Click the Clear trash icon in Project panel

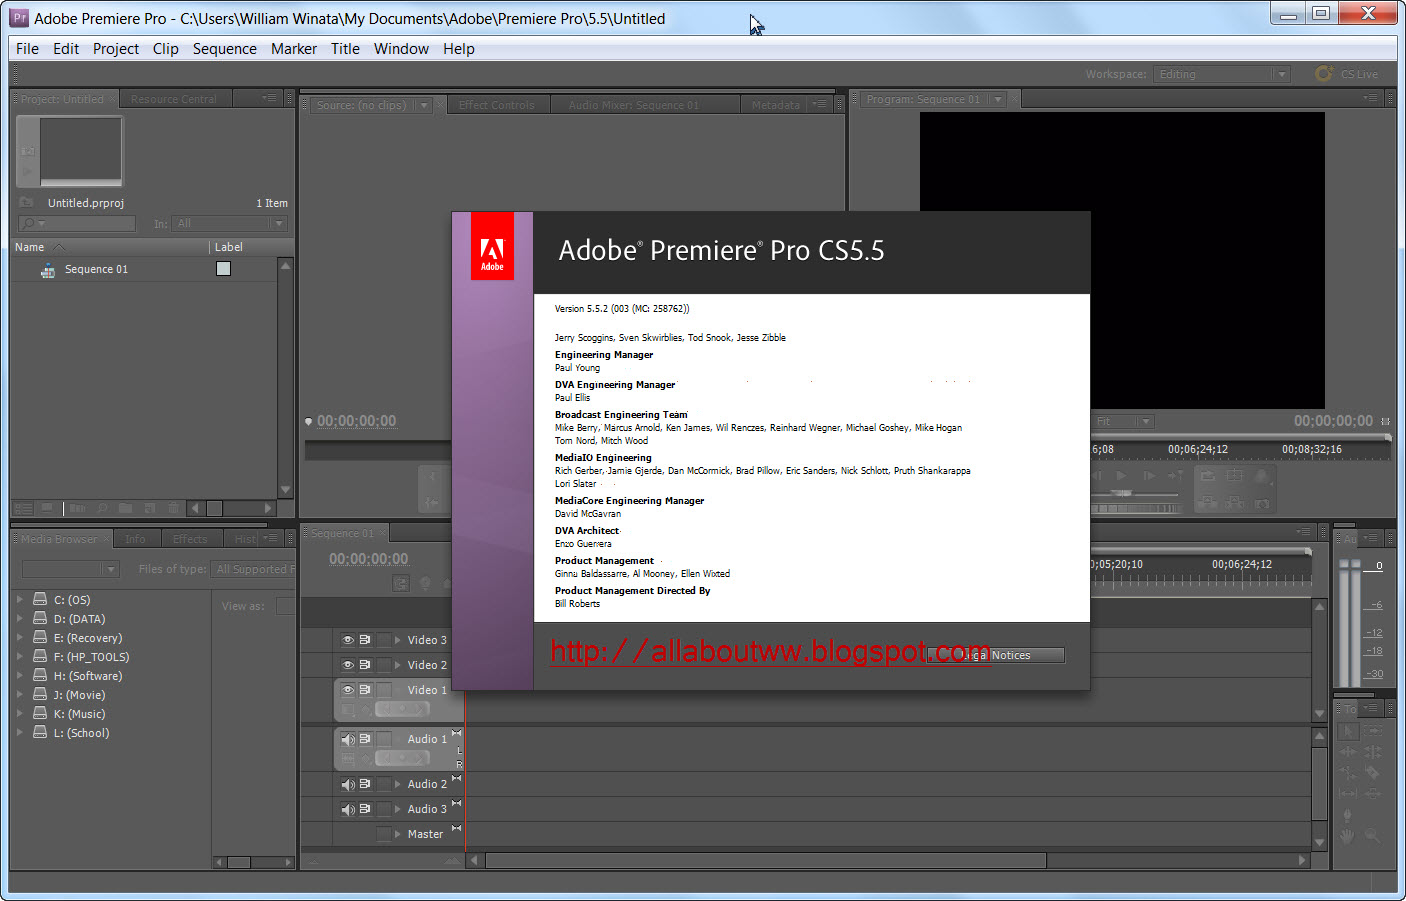click(173, 508)
